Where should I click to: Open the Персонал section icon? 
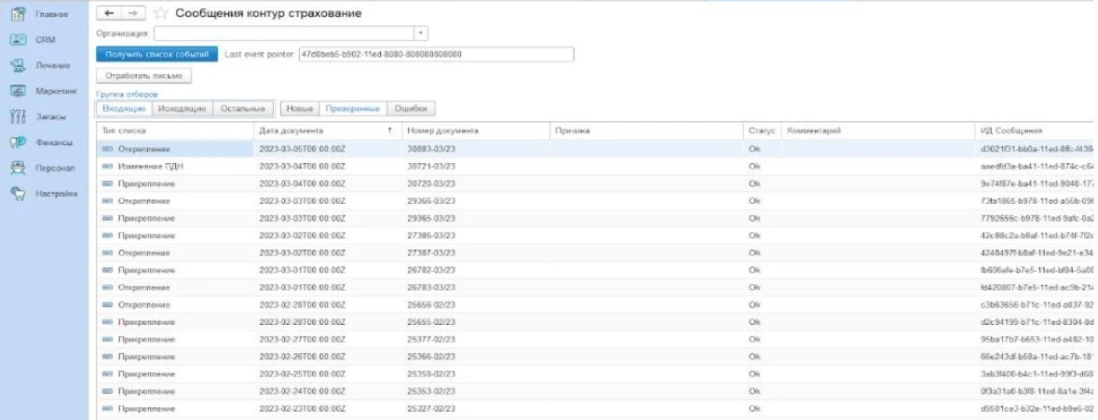point(18,168)
